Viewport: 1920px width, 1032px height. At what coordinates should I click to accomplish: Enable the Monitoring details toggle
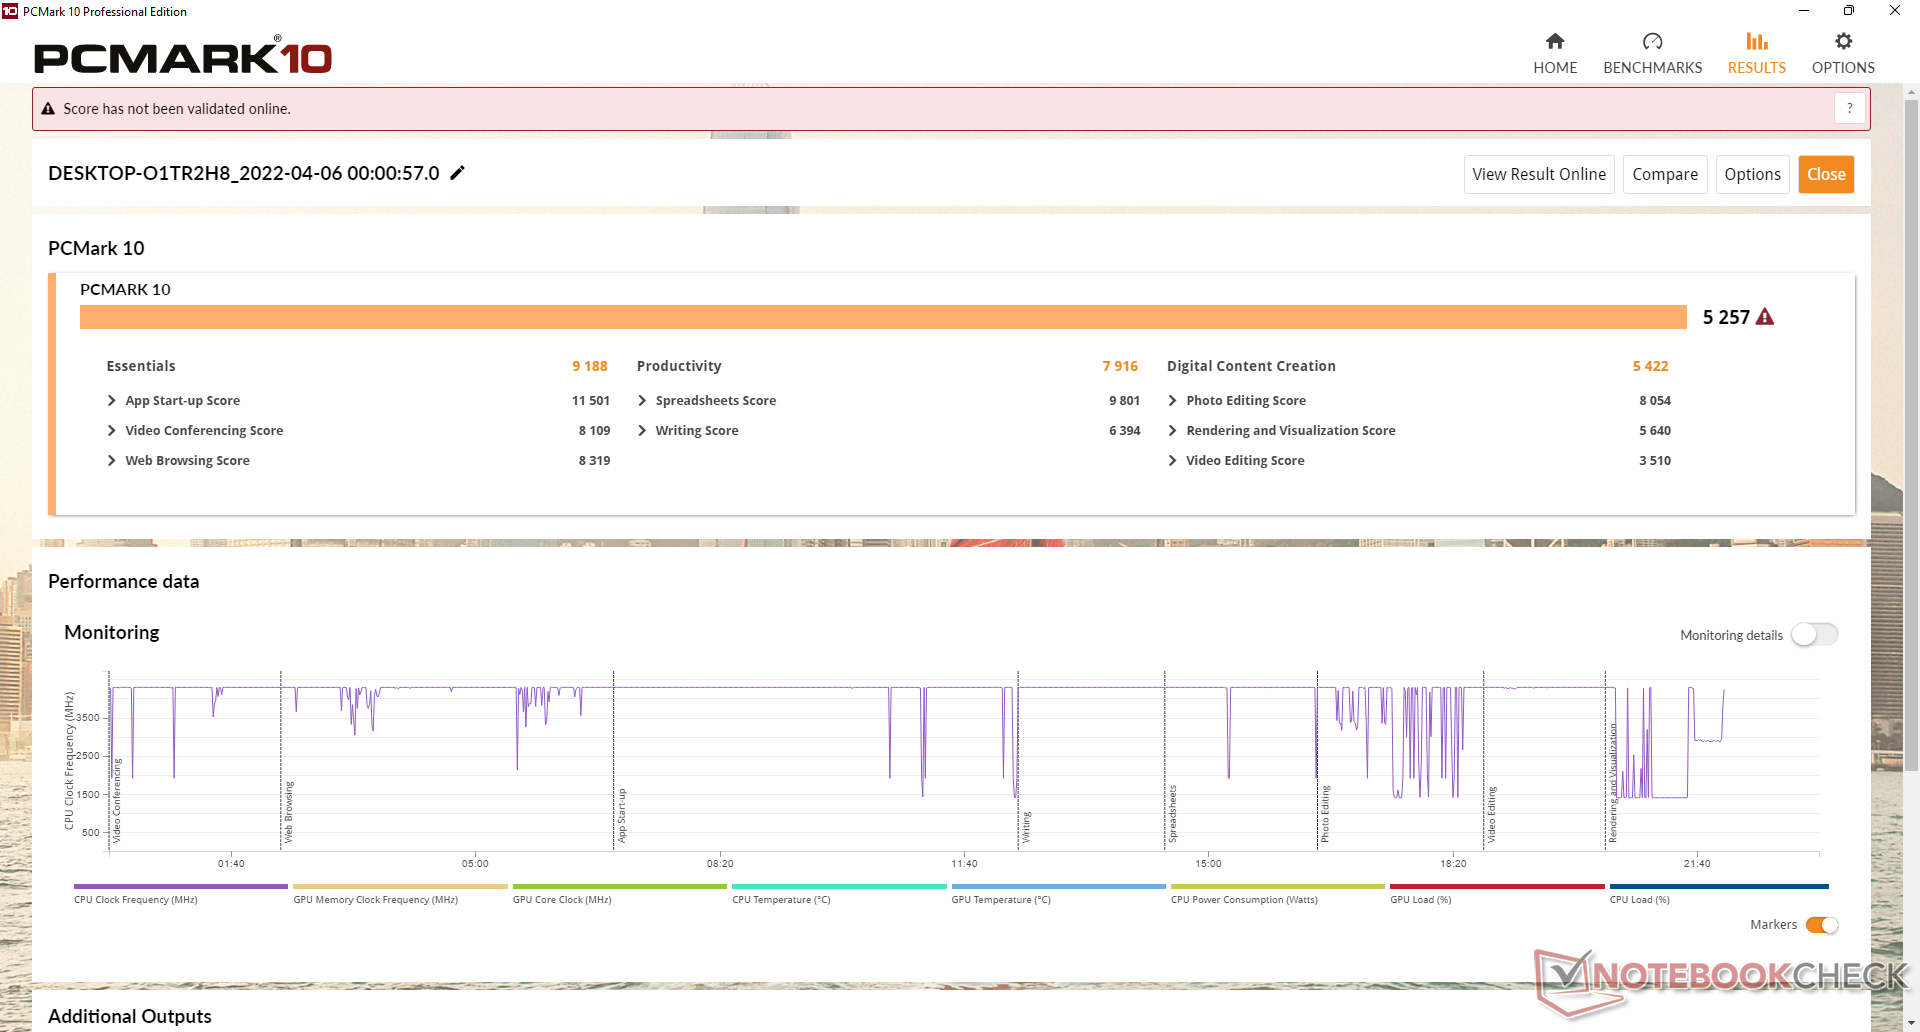pos(1814,635)
